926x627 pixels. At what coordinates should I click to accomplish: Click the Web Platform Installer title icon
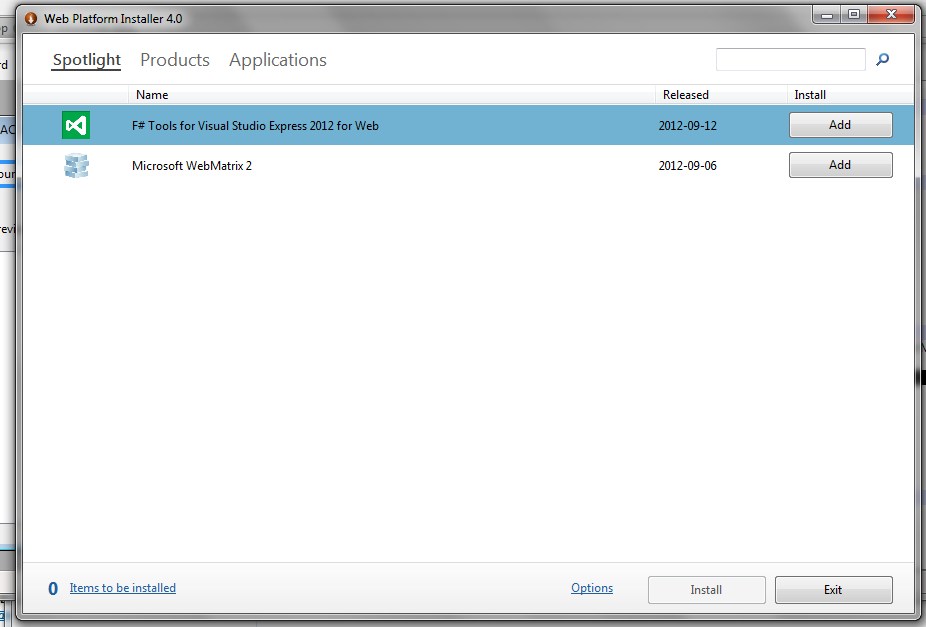[x=31, y=19]
